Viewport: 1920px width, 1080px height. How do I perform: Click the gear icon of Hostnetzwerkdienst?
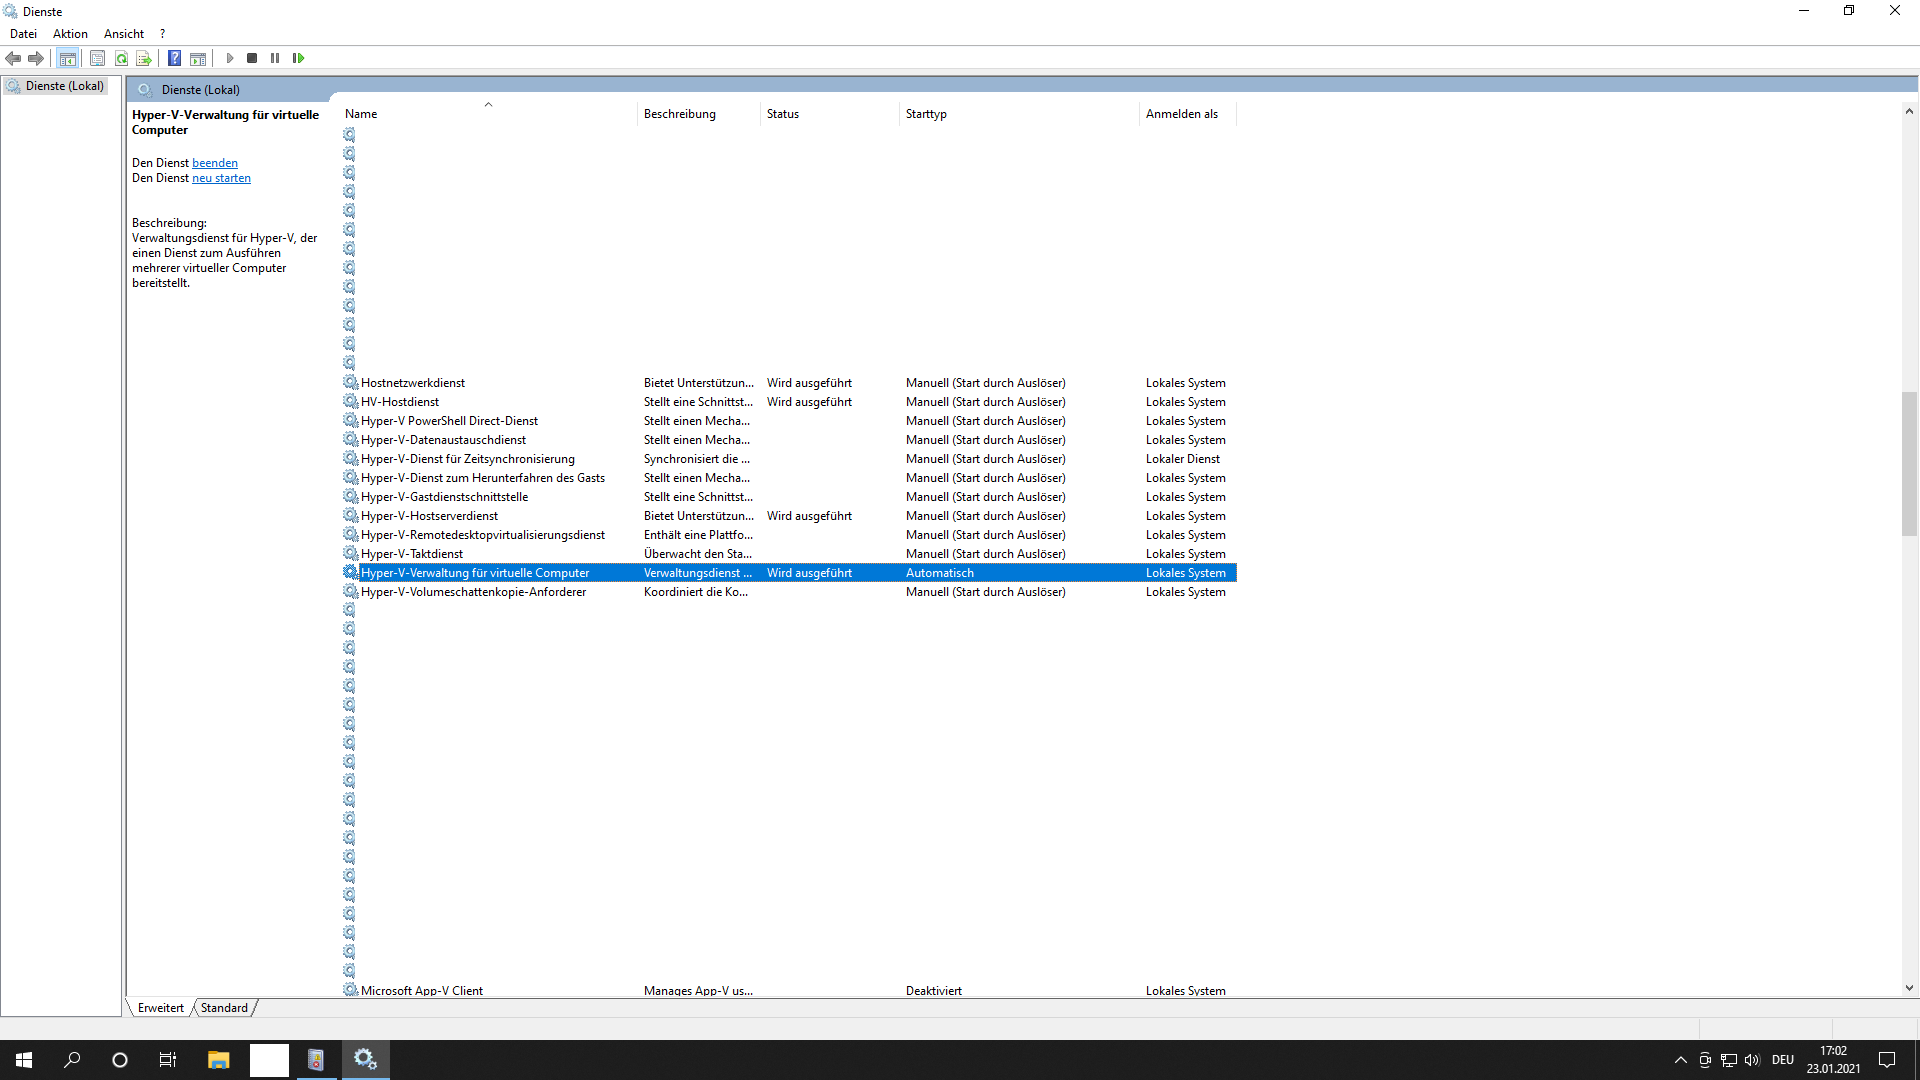350,382
